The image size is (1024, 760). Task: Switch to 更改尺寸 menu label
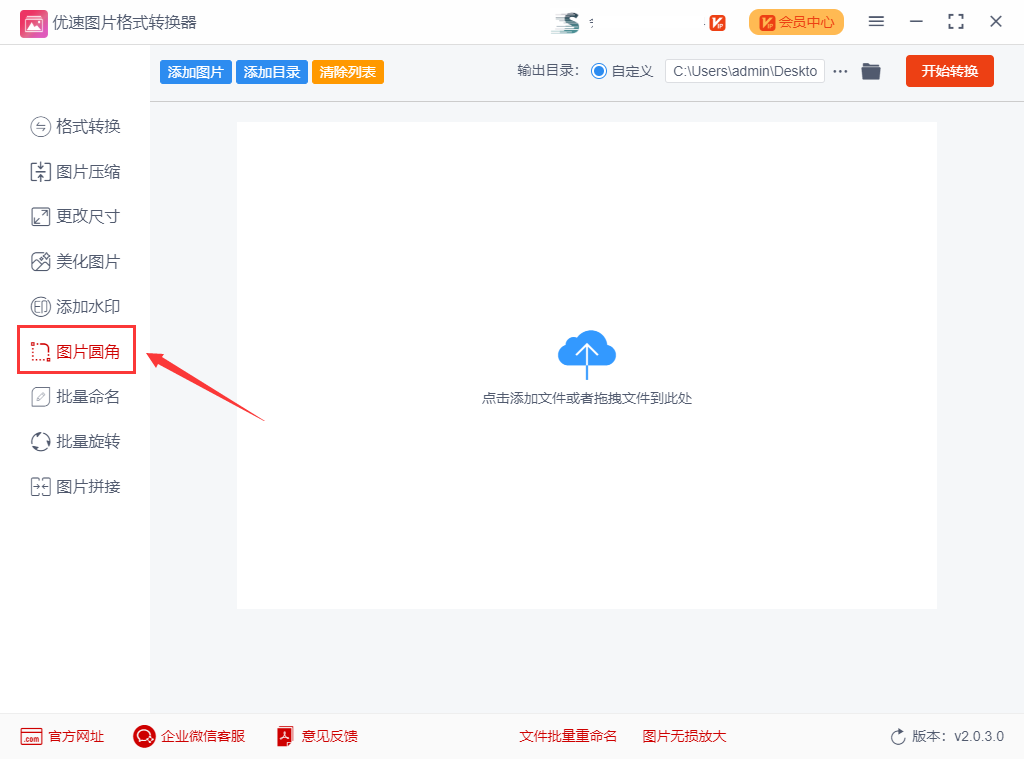[x=88, y=217]
